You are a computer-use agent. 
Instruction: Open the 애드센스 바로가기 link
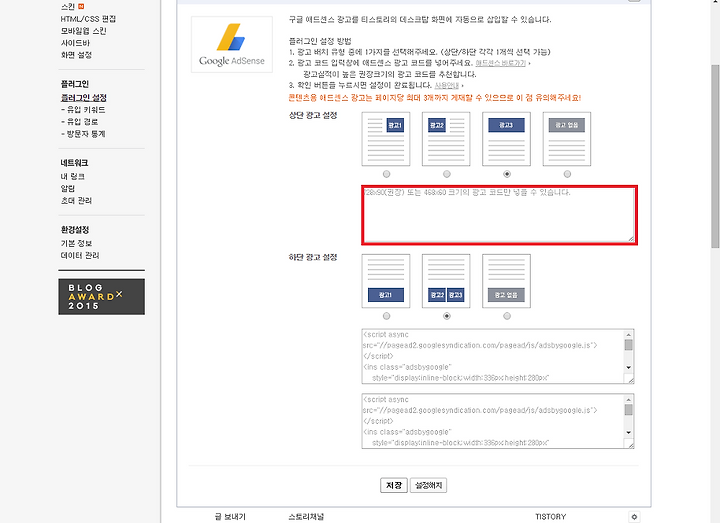pyautogui.click(x=501, y=63)
